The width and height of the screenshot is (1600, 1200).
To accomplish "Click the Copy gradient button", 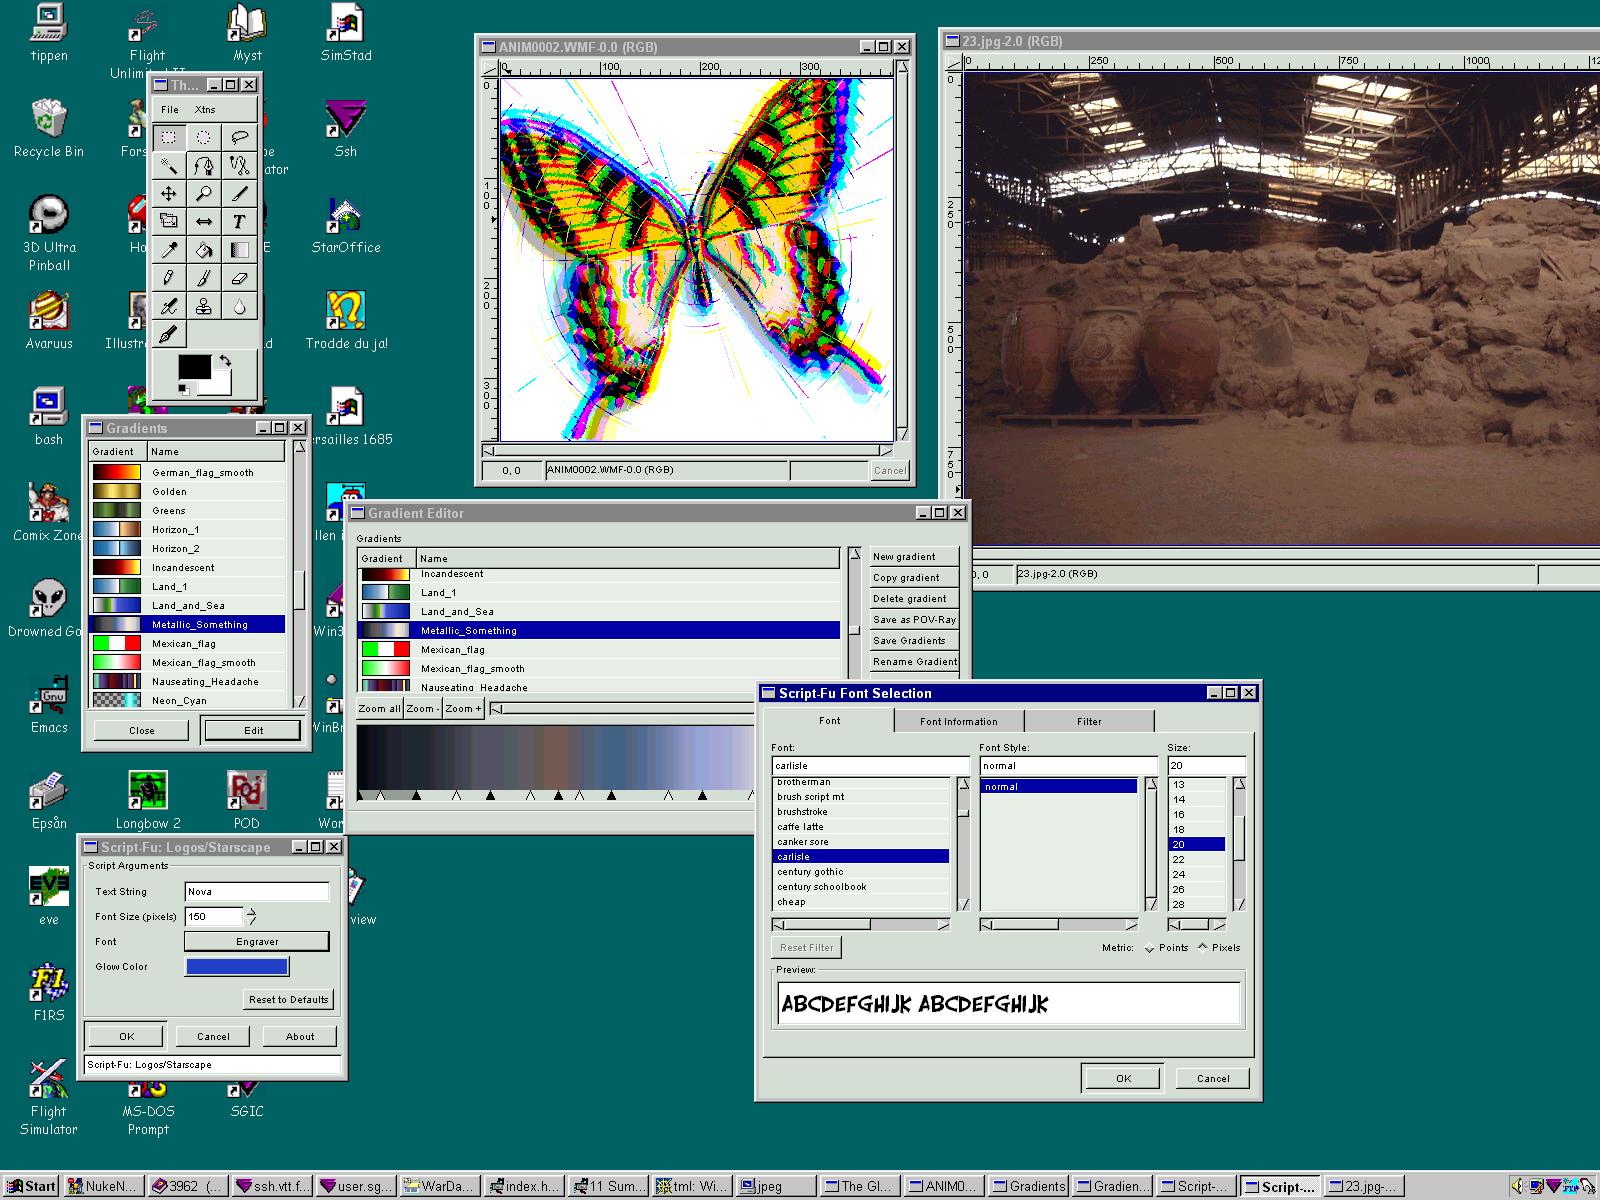I will click(x=914, y=577).
